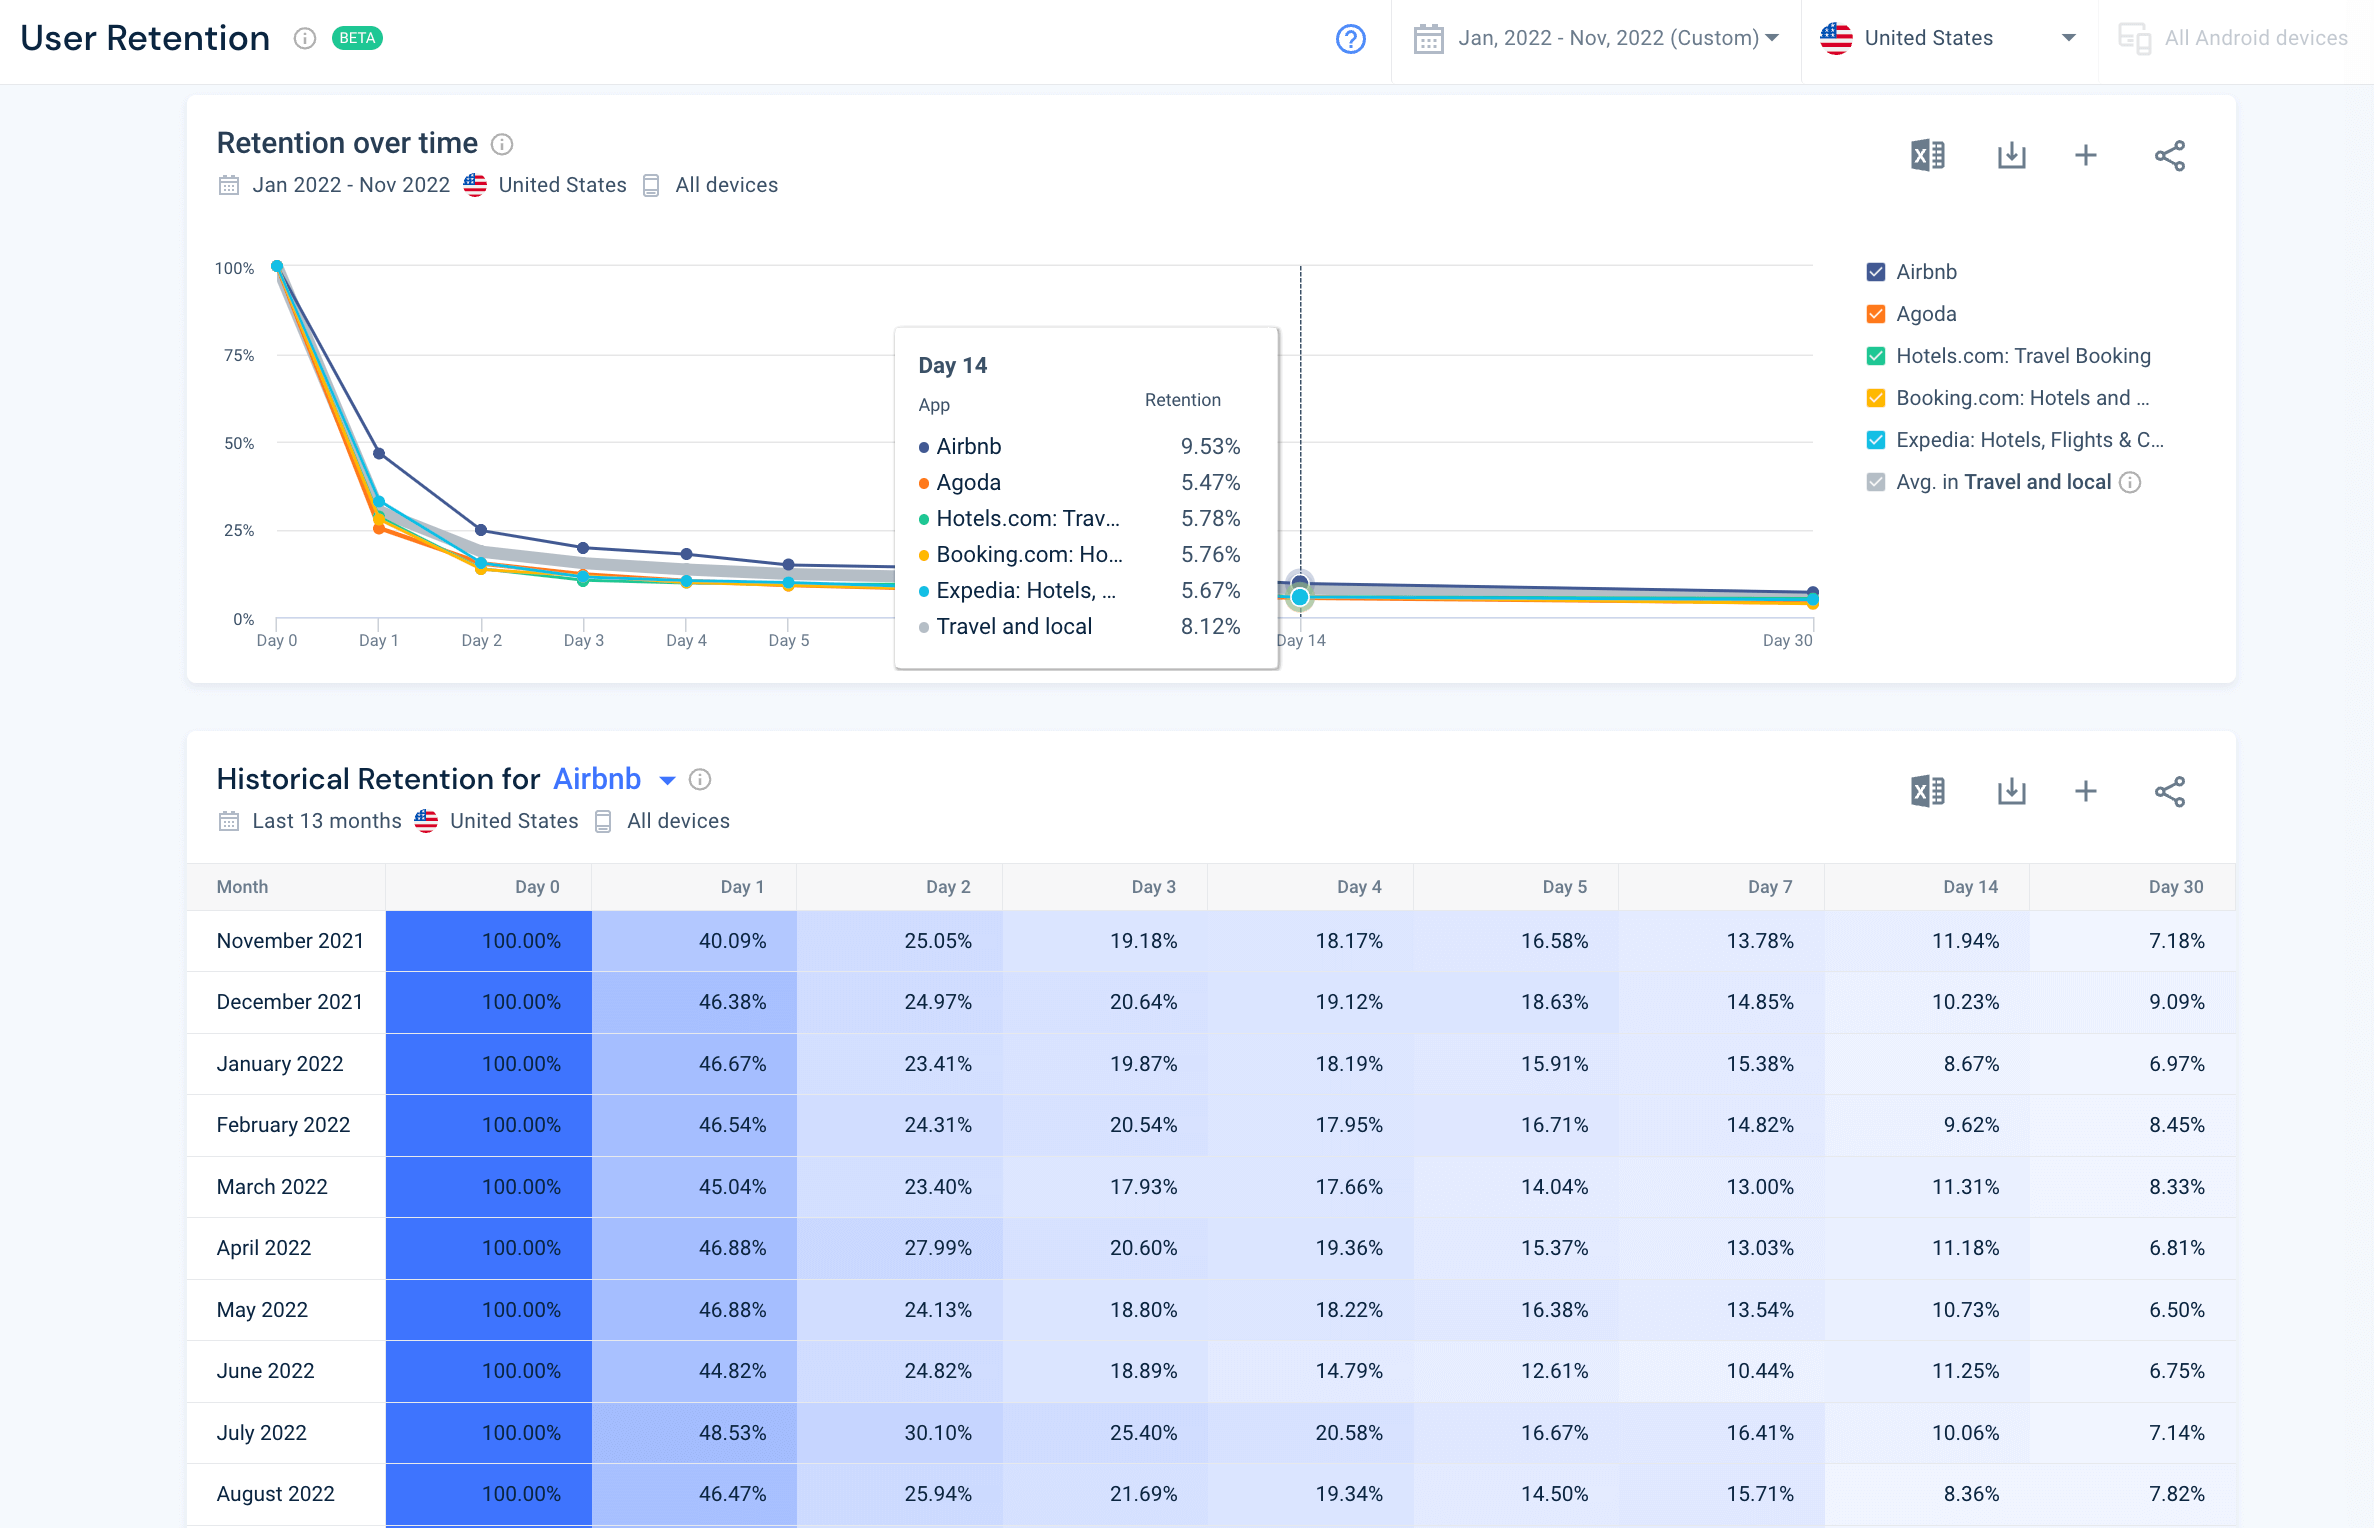Share the Historical Retention table
Viewport: 2374px width, 1528px height.
[2170, 791]
